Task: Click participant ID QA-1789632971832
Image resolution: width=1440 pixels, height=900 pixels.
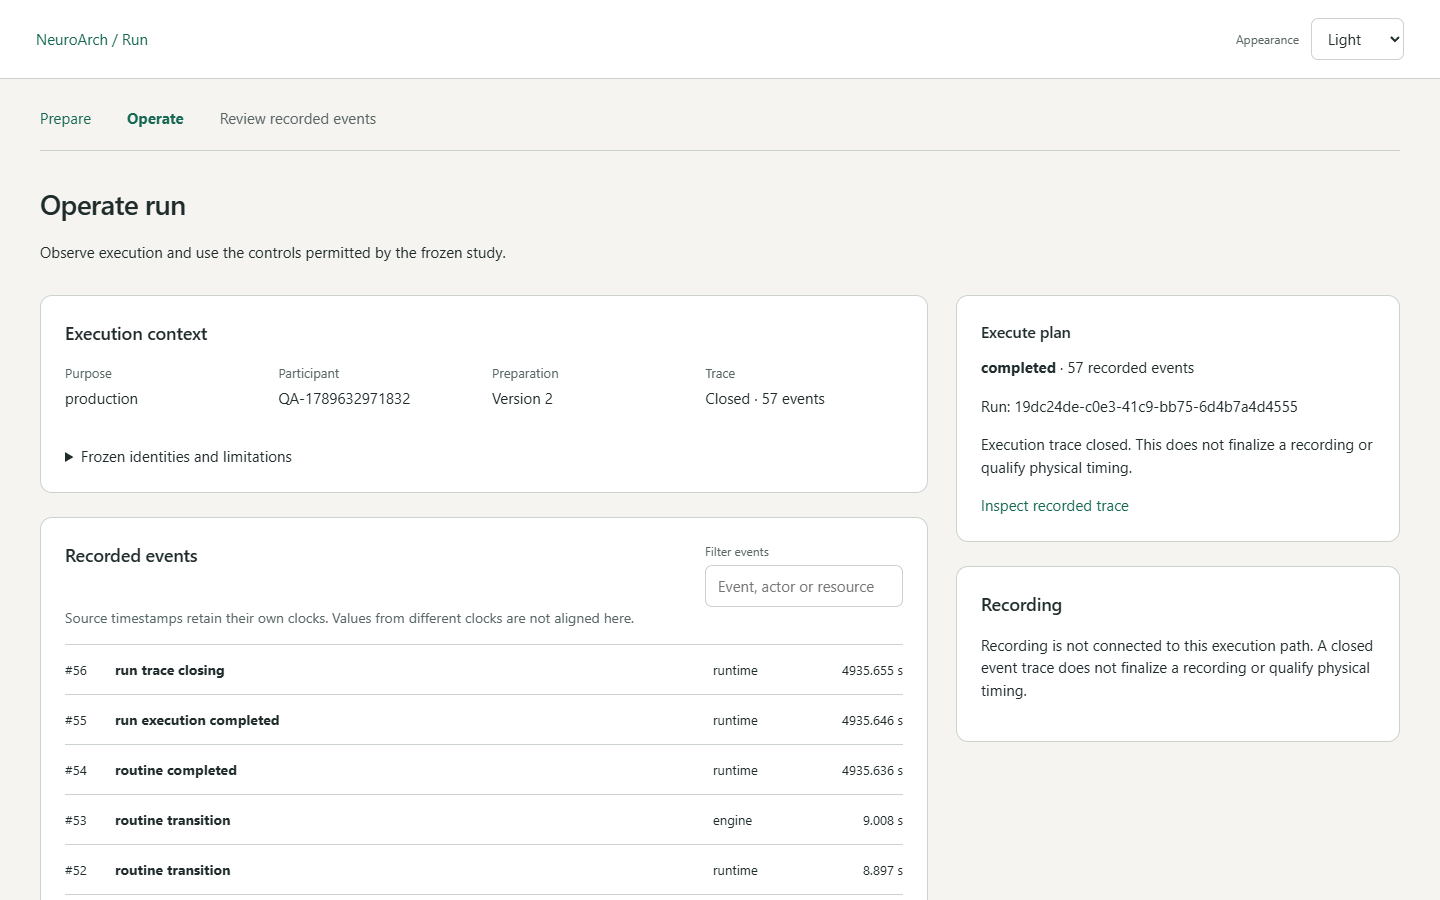Action: [x=344, y=399]
